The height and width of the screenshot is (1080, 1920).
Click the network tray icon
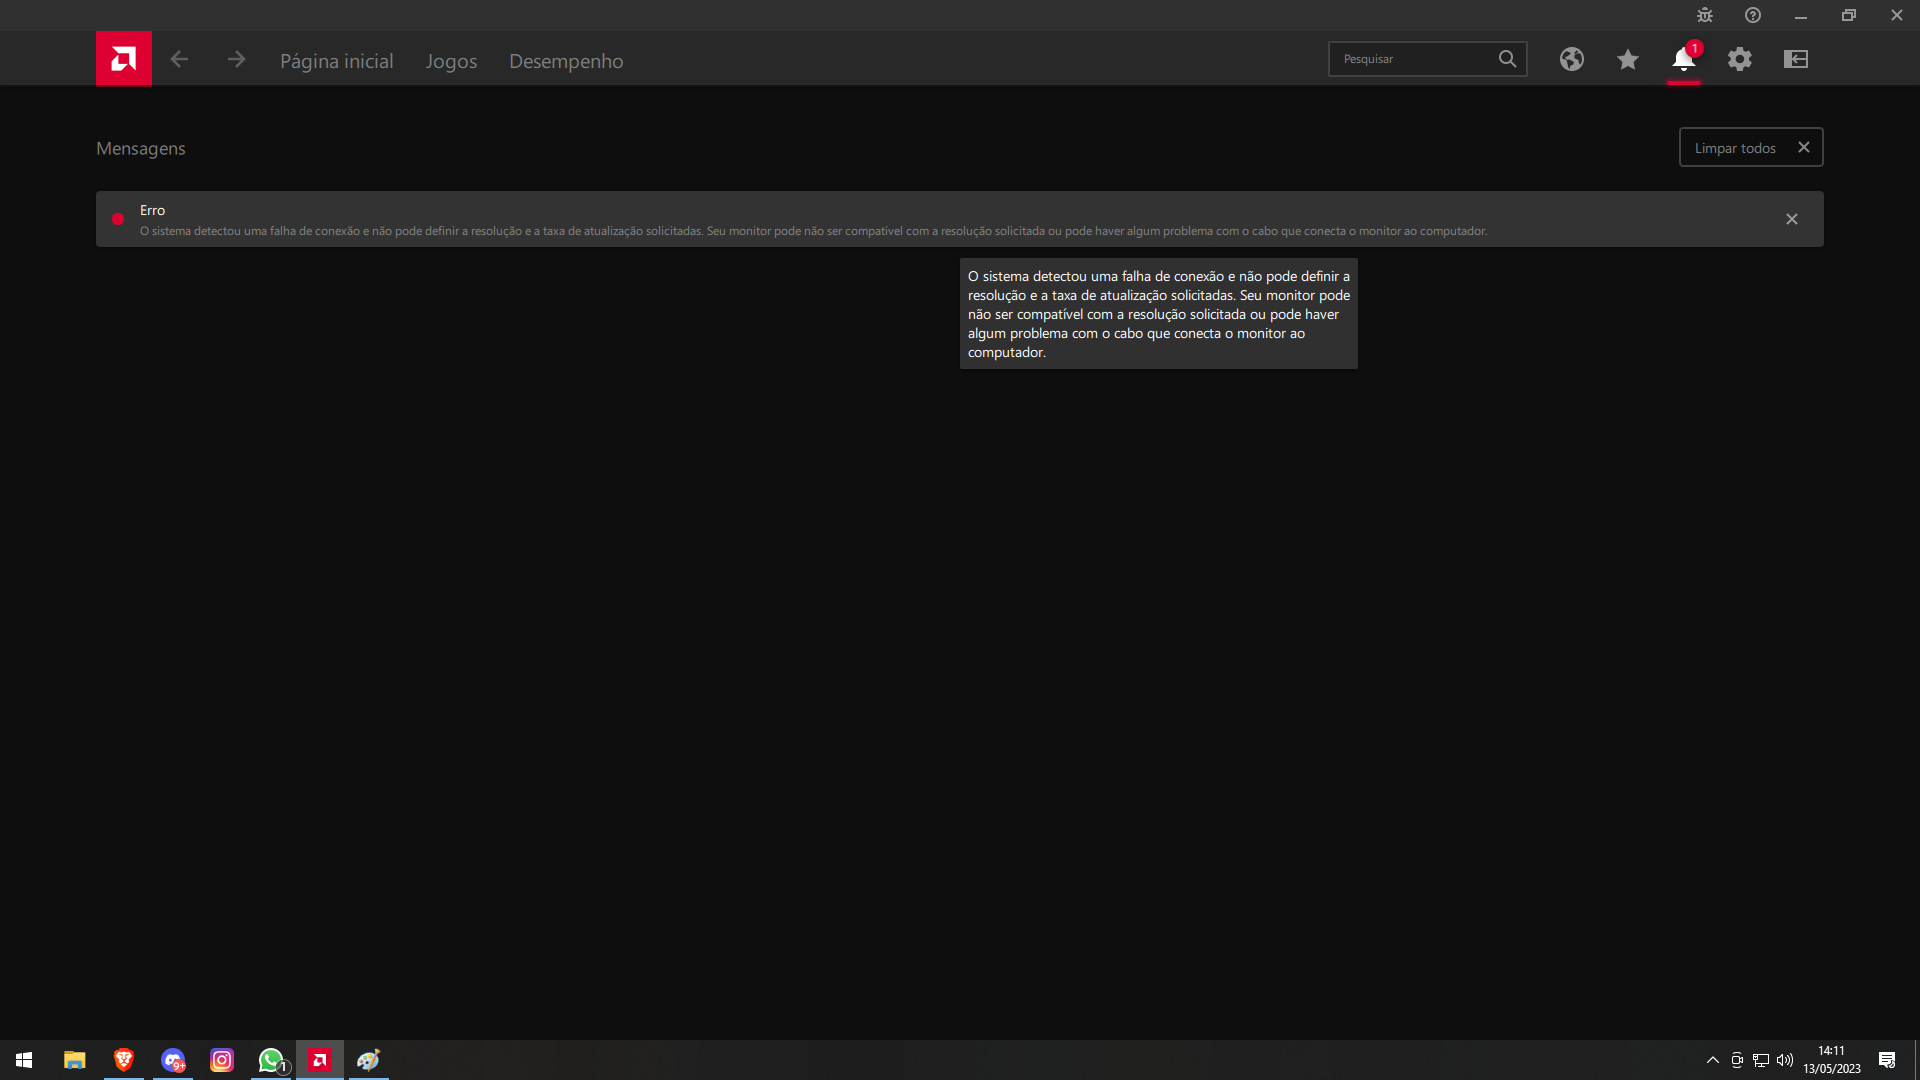1761,1060
